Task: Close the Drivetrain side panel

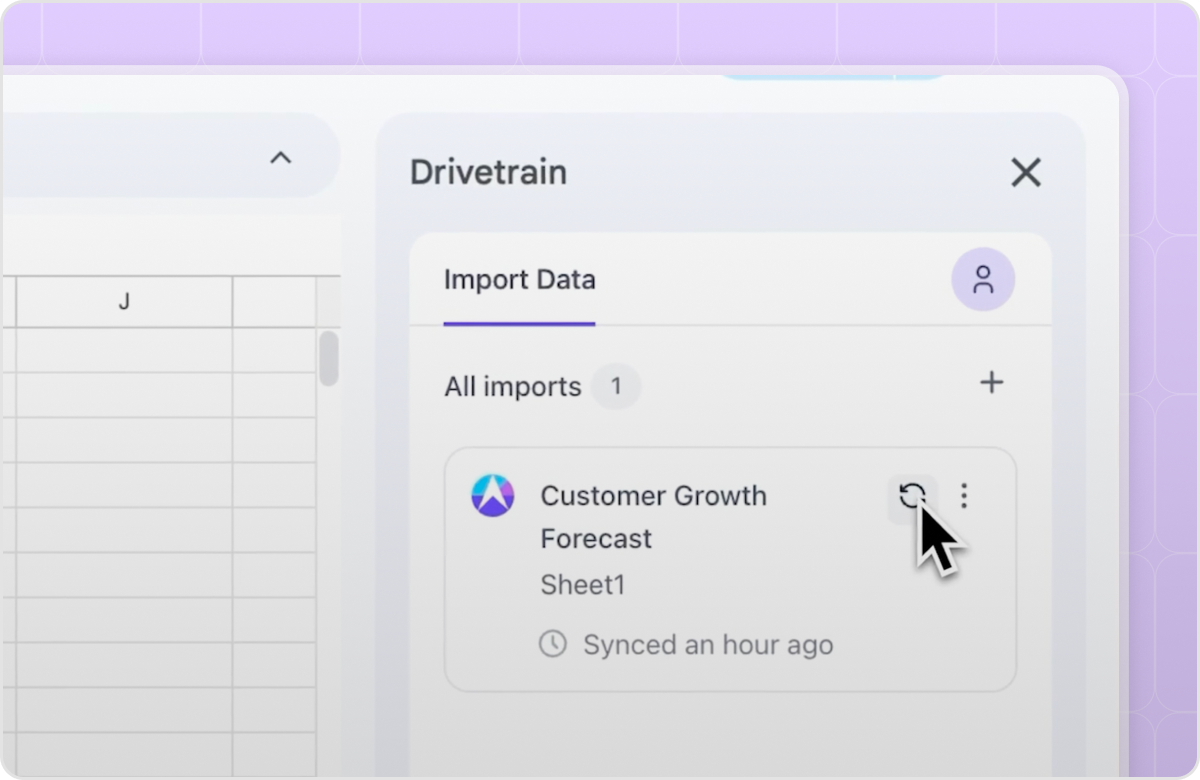Action: (1026, 172)
